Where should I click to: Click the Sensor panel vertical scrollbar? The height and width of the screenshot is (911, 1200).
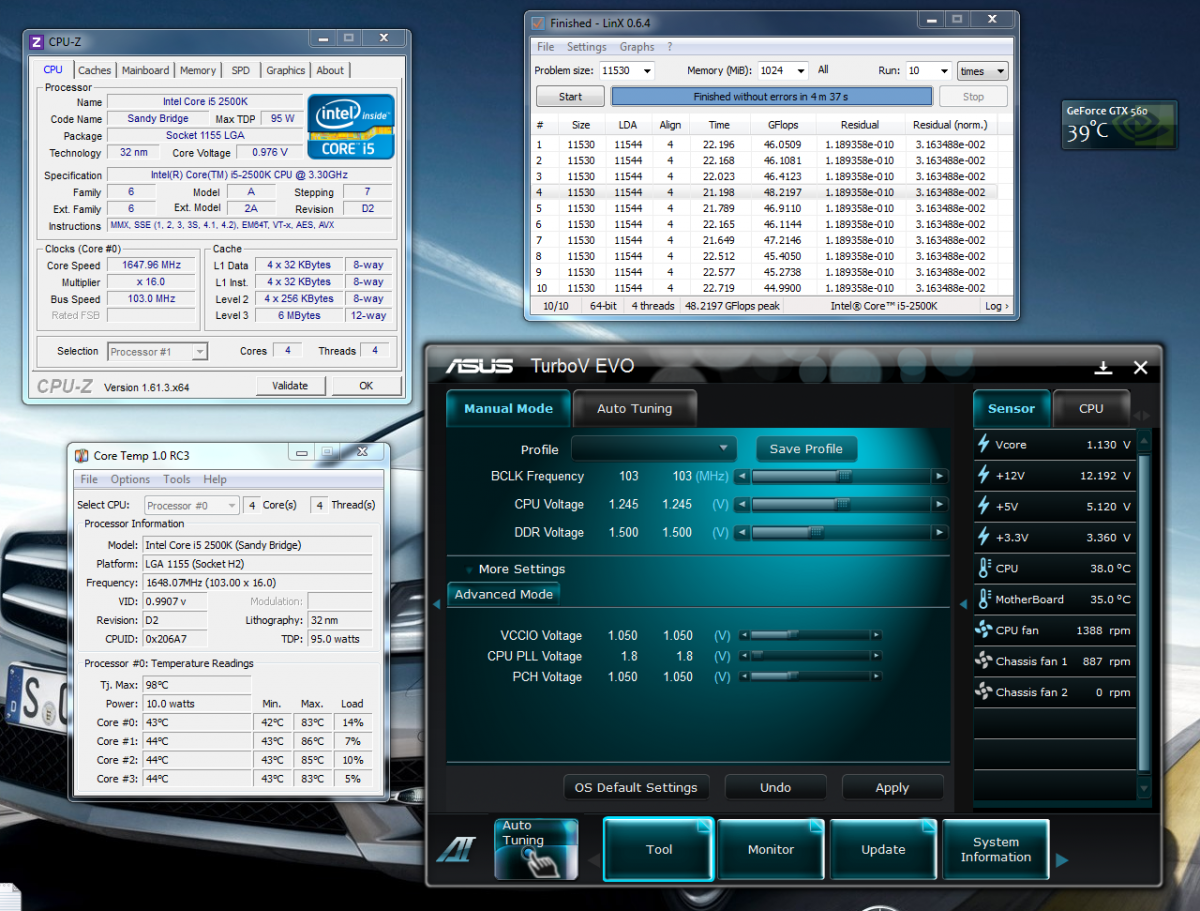[x=1144, y=614]
